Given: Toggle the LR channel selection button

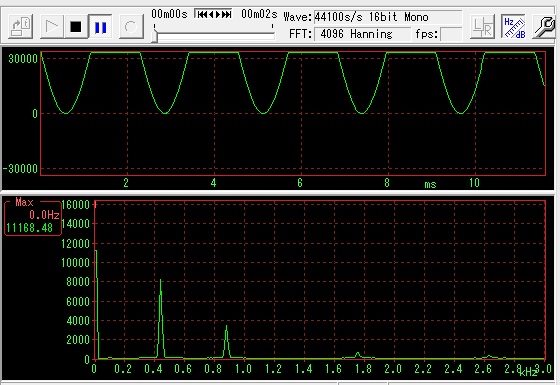Looking at the screenshot, I should point(482,26).
